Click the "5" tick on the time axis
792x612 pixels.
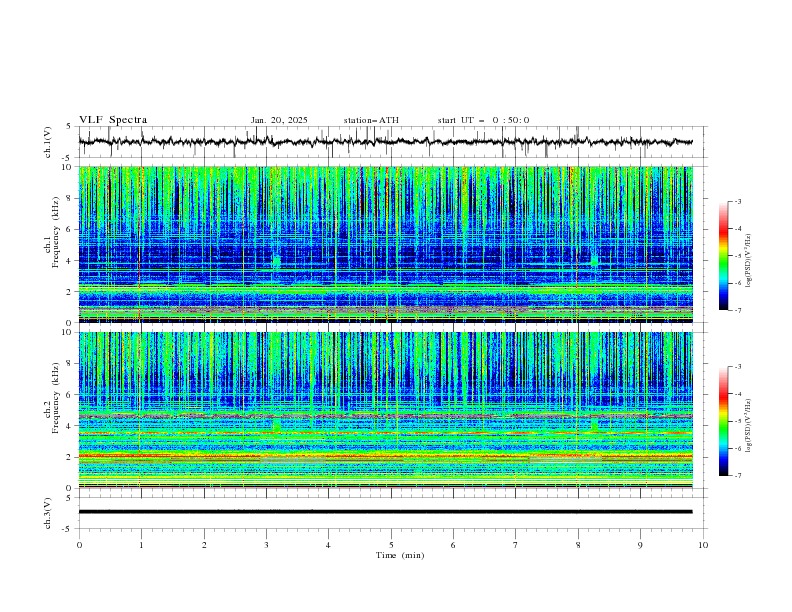coord(391,545)
